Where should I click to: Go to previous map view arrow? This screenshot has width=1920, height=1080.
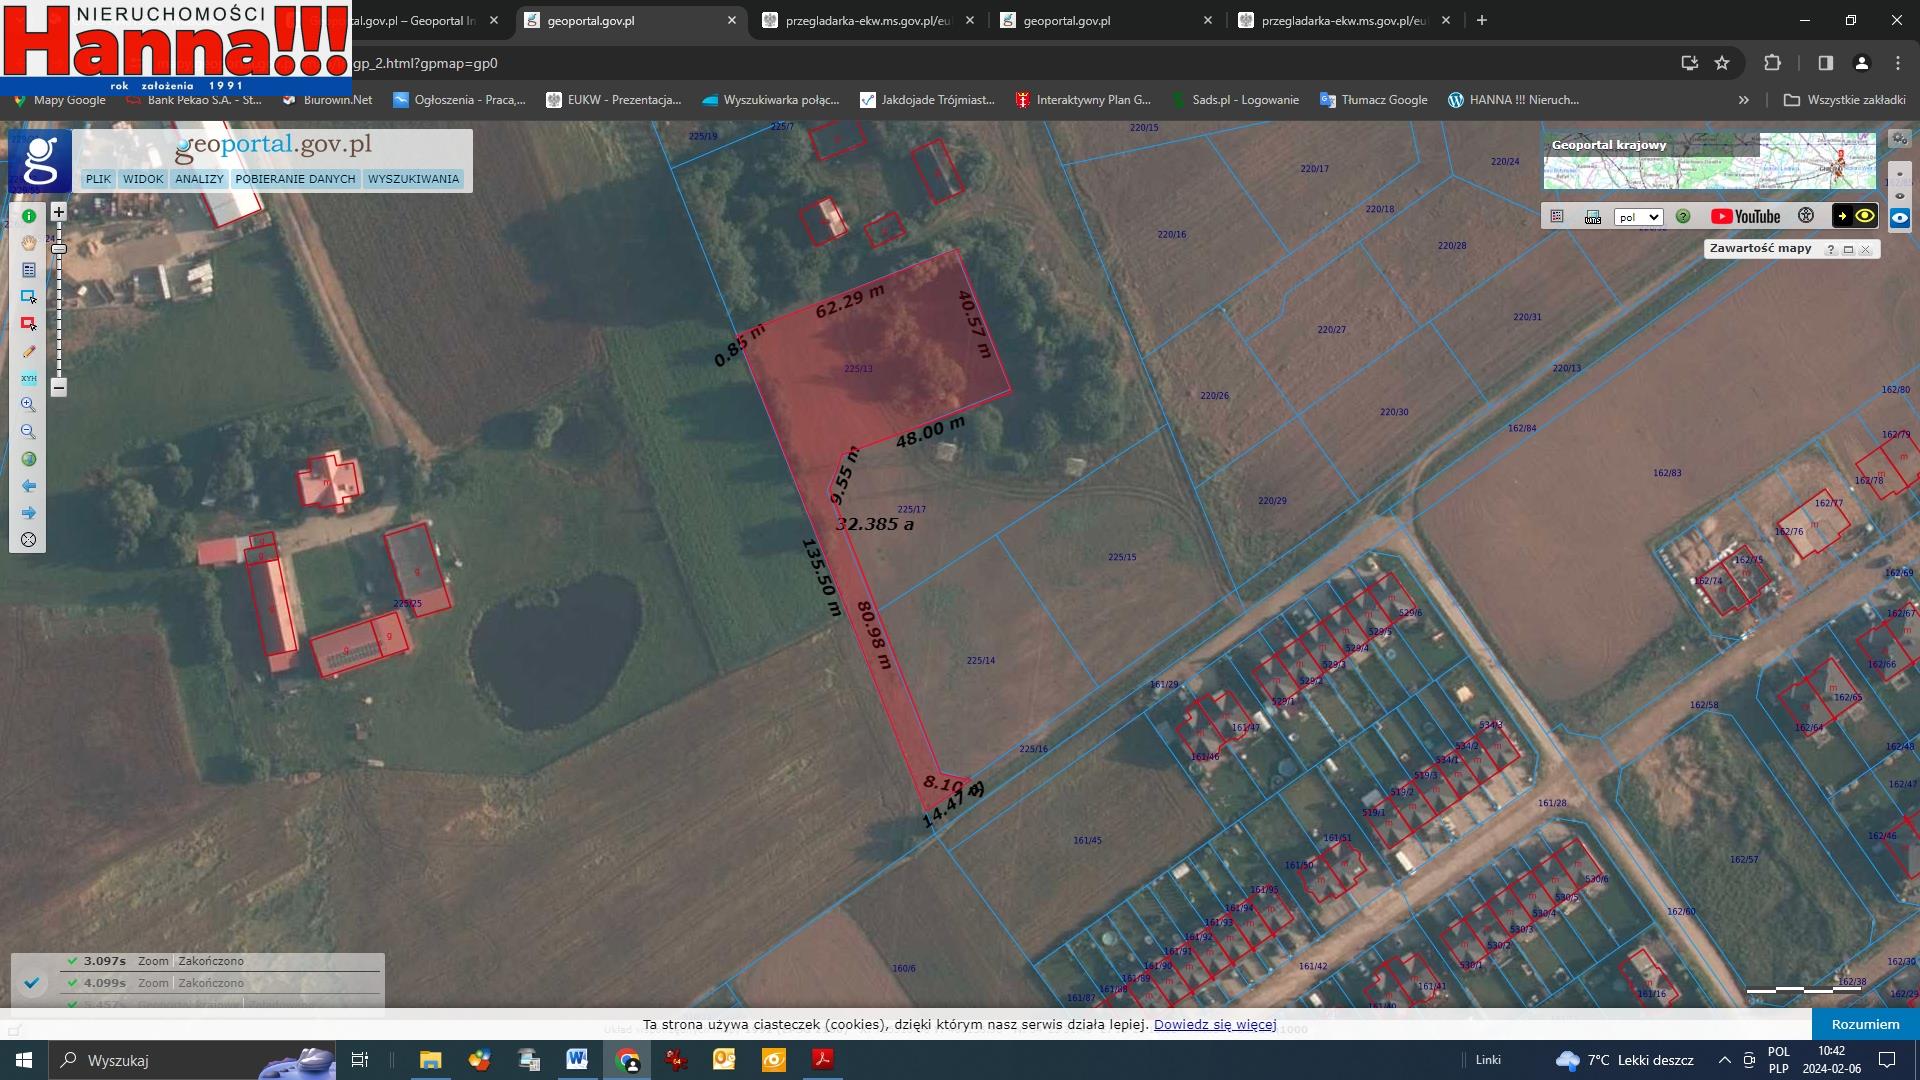coord(28,486)
